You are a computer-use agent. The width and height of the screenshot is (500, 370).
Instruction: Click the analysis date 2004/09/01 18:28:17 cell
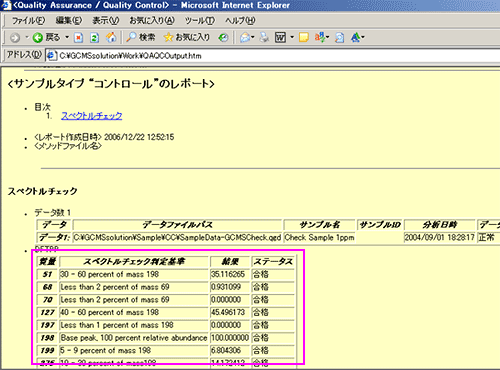(439, 237)
